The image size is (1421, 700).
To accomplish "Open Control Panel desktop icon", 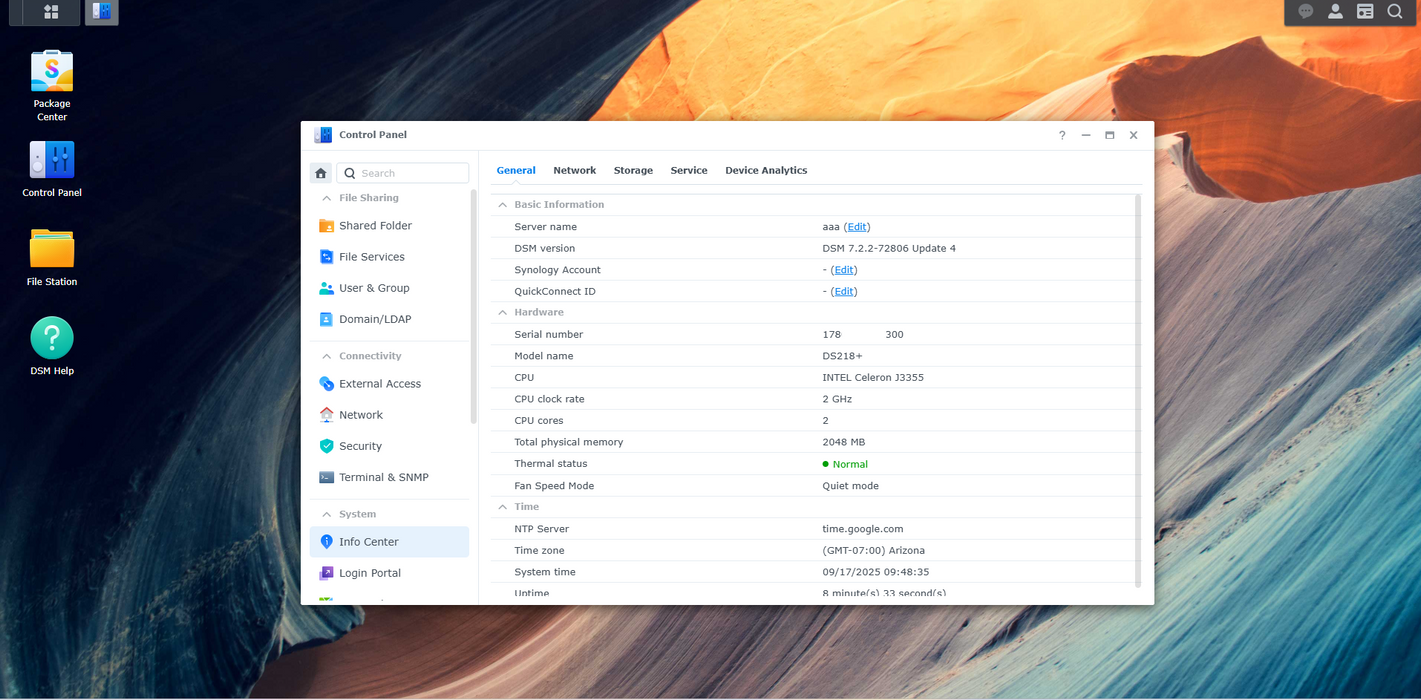I will [x=52, y=168].
